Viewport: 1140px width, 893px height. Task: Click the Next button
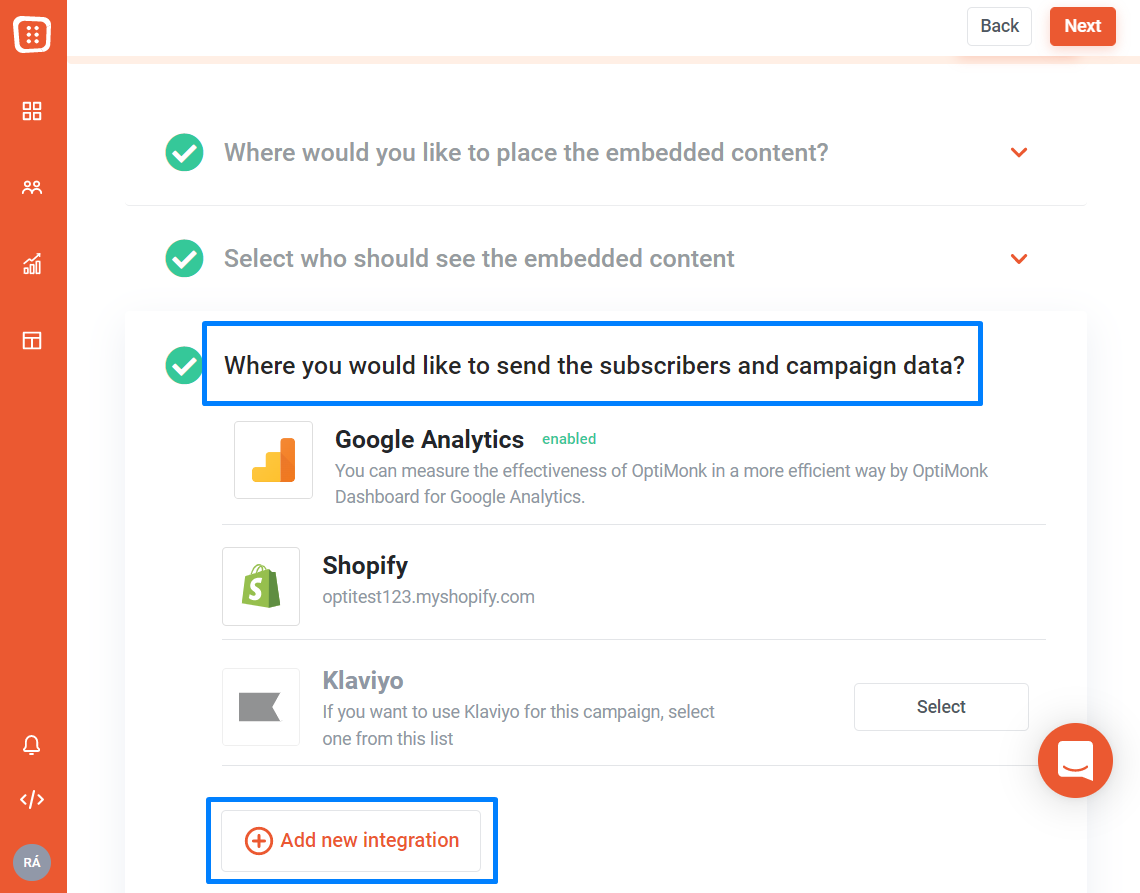coord(1083,26)
